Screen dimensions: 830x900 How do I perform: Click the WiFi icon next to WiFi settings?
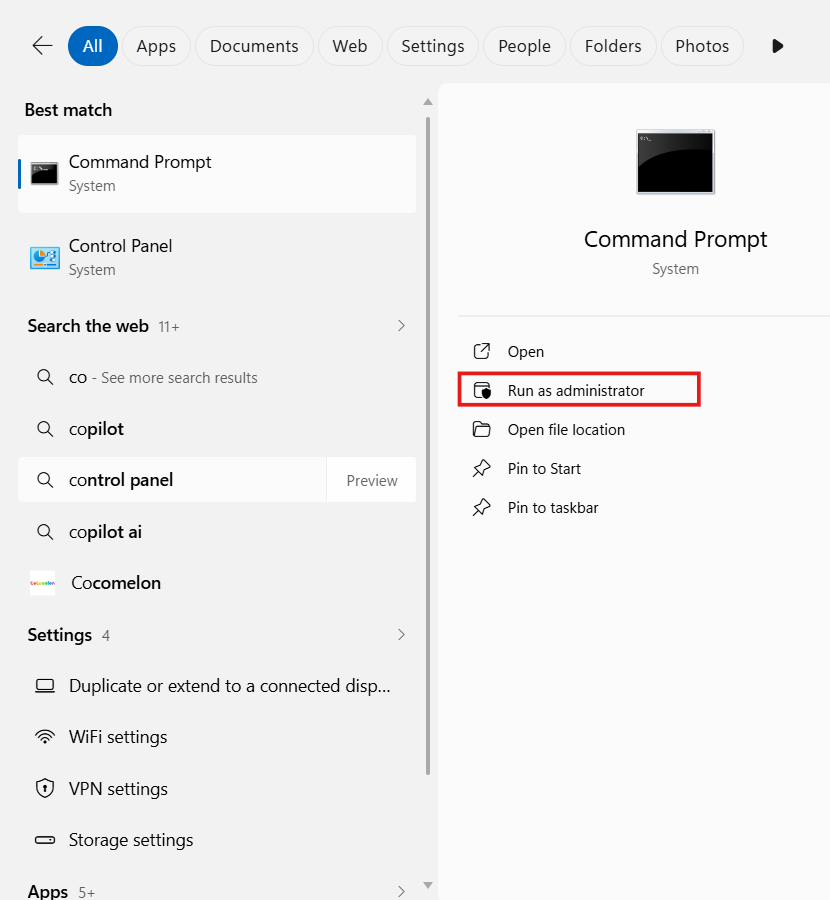pyautogui.click(x=45, y=736)
